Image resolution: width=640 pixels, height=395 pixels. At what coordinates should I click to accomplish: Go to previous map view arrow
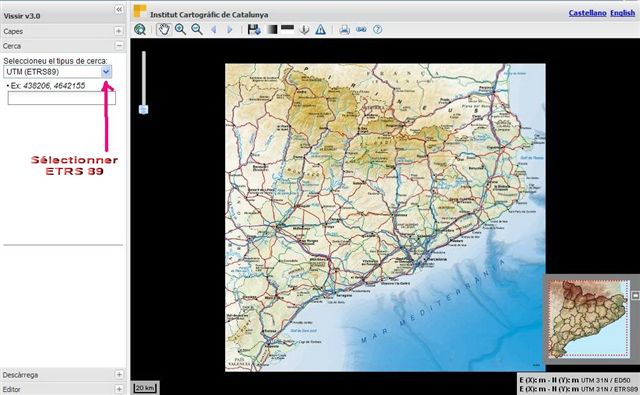coord(213,29)
